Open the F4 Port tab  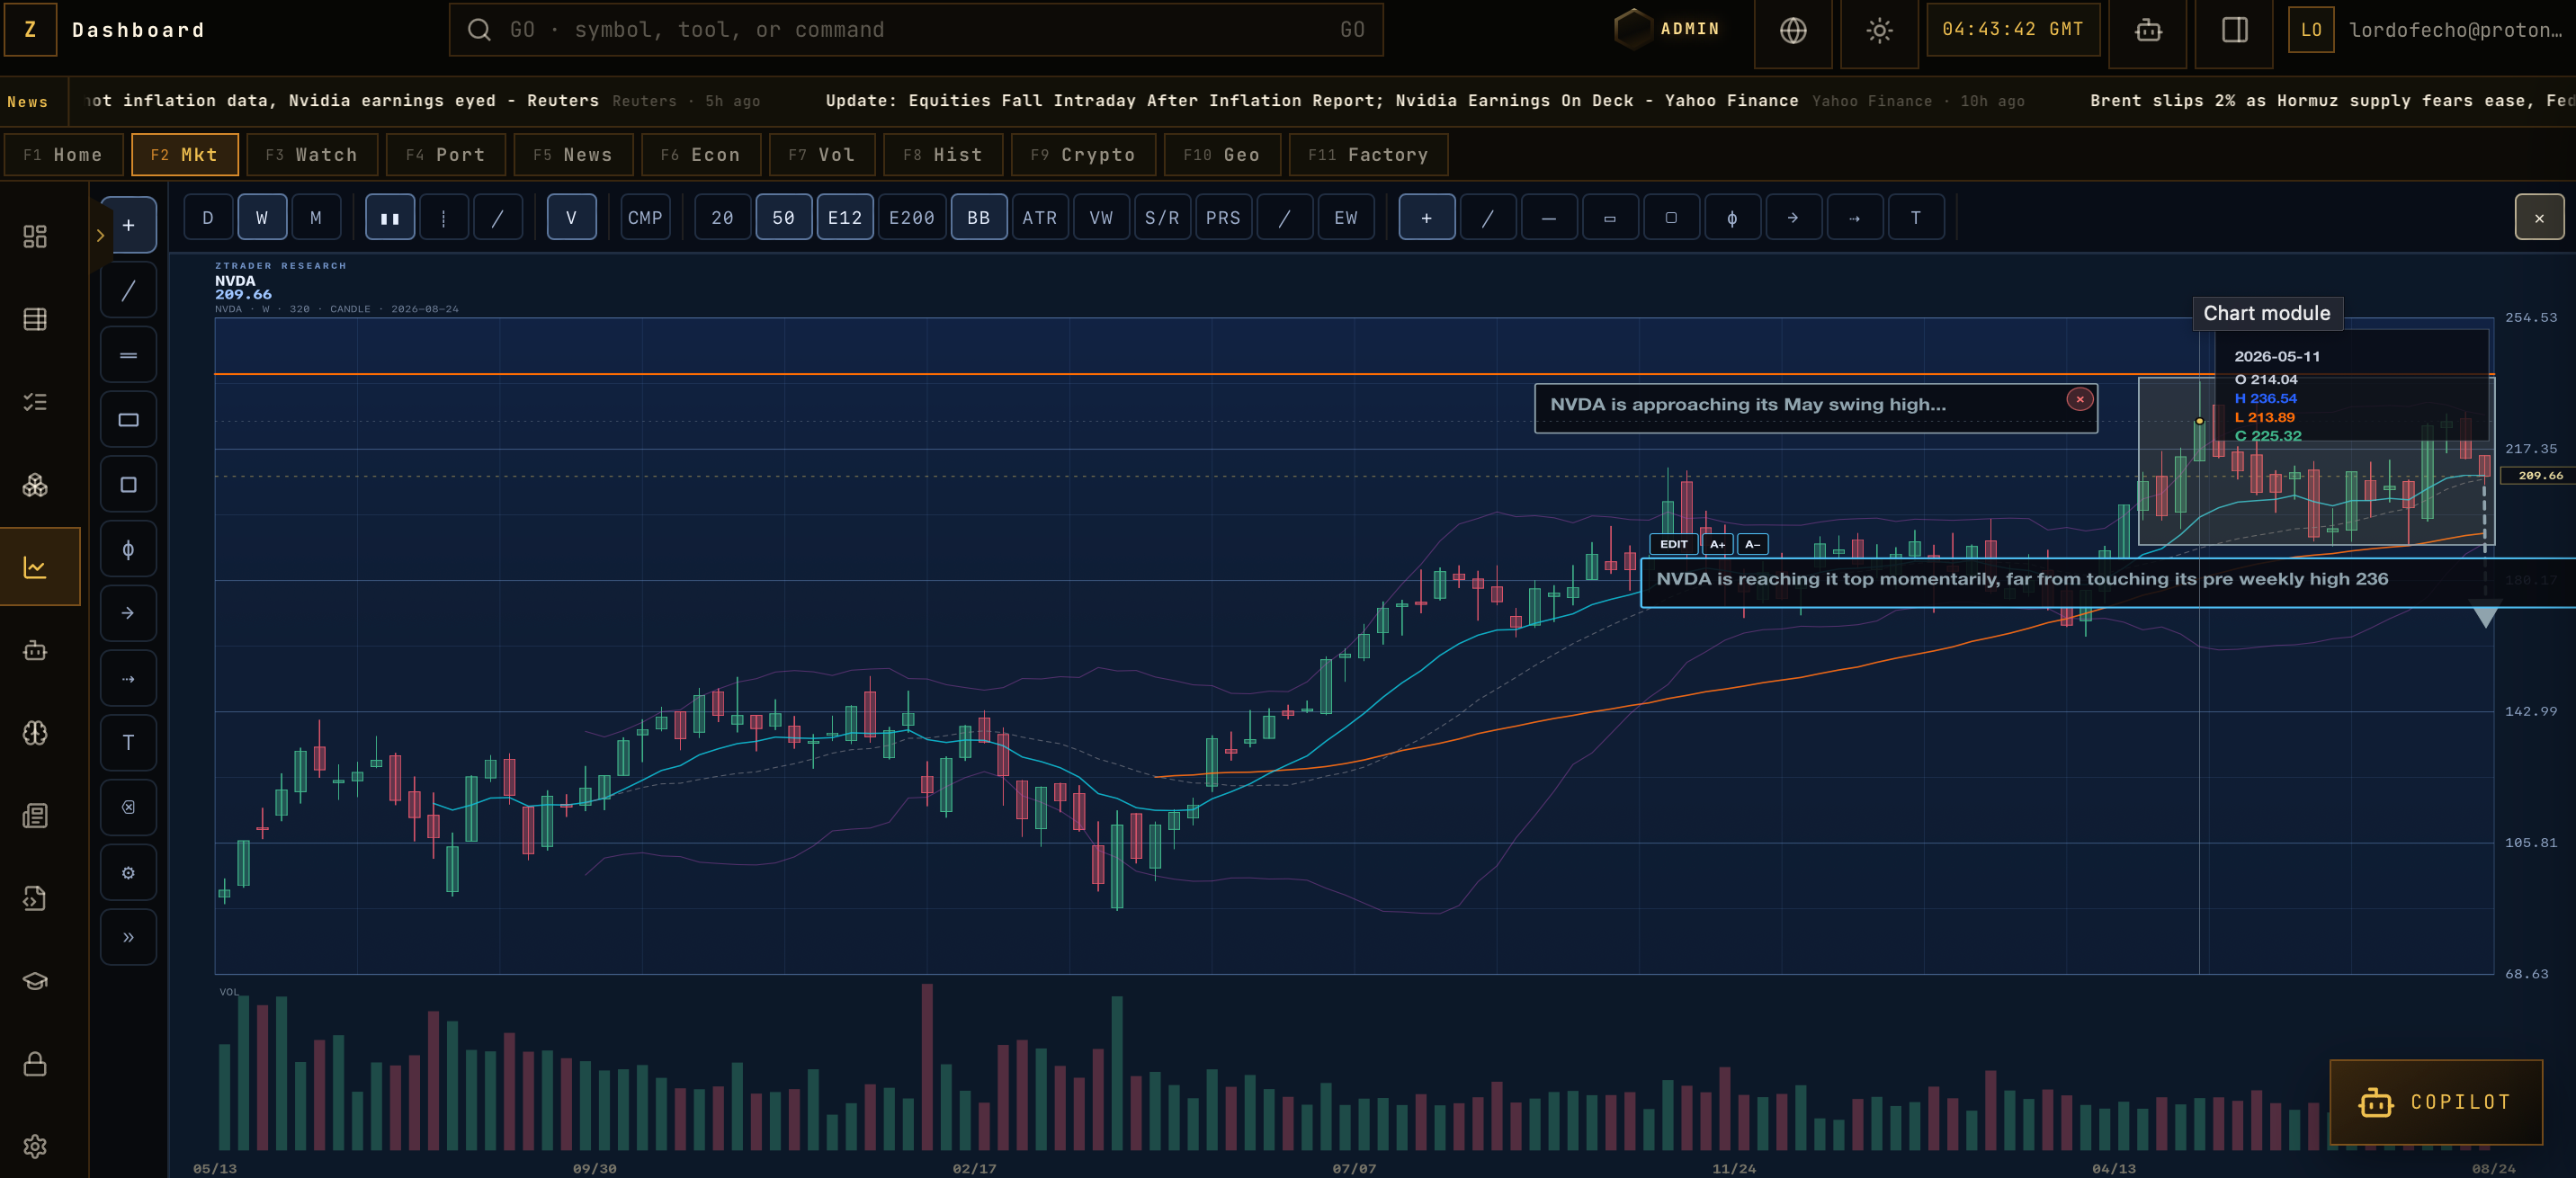pyautogui.click(x=445, y=155)
